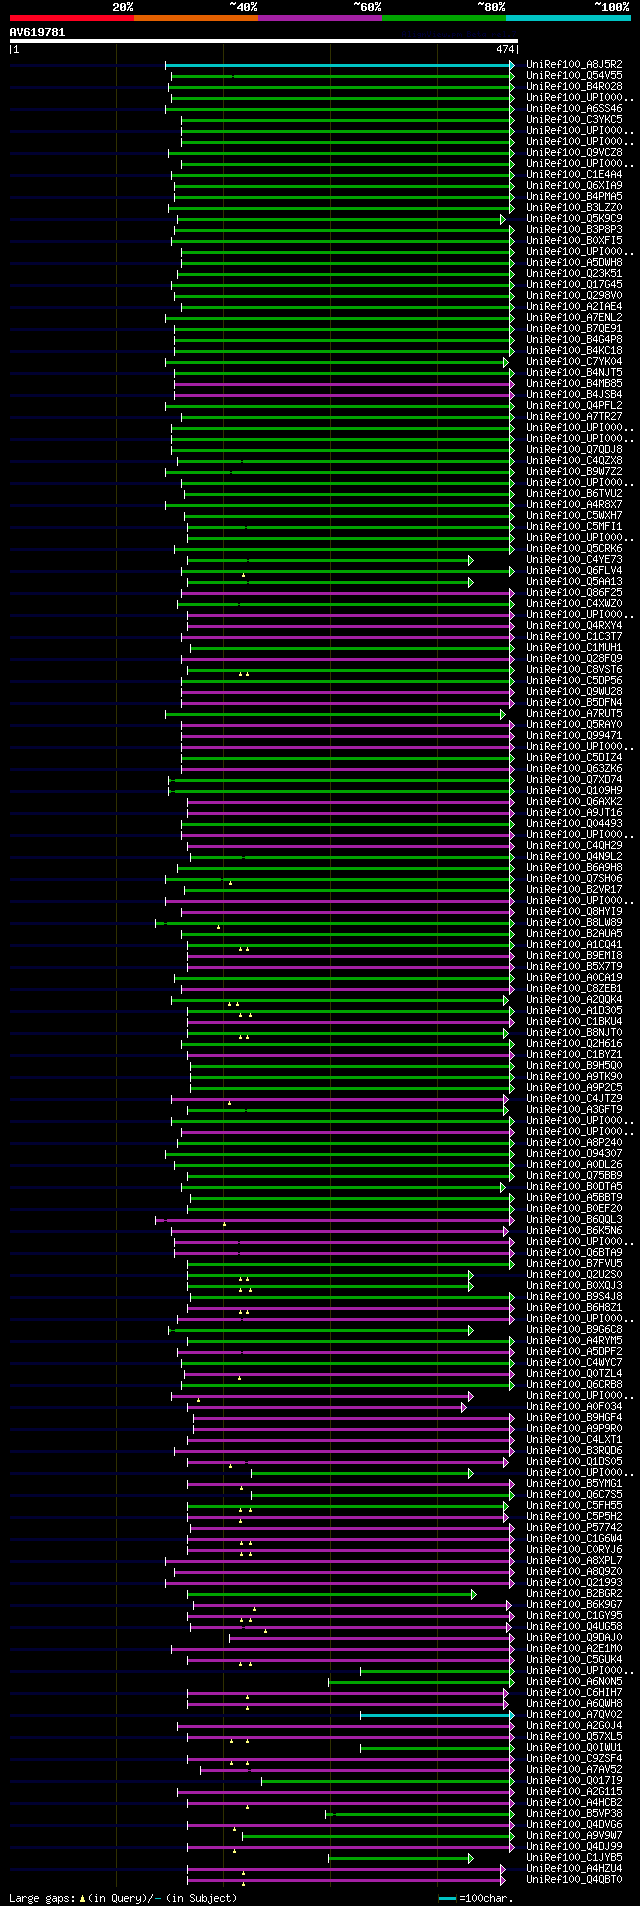The width and height of the screenshot is (640, 1906).
Task: Open hit UniRef100_C1JYB5
Action: pyautogui.click(x=575, y=1858)
